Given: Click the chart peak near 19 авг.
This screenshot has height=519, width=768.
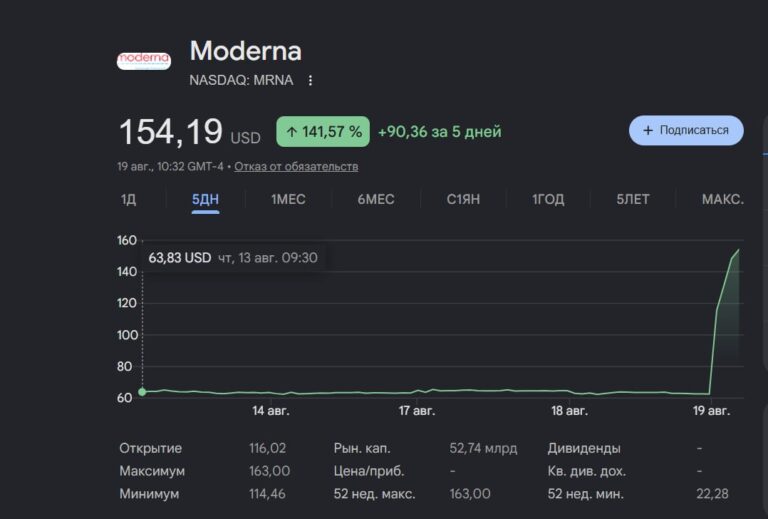Looking at the screenshot, I should point(738,250).
